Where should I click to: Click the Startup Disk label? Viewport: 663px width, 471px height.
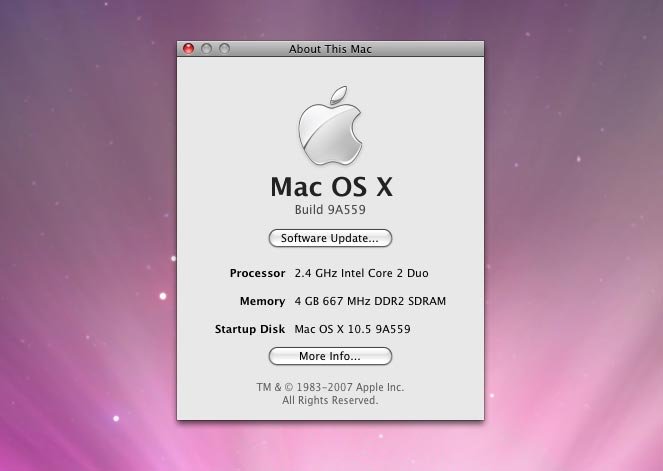pyautogui.click(x=250, y=329)
